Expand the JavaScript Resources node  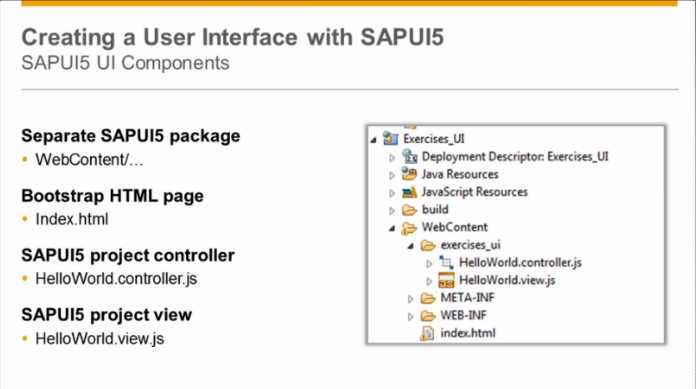click(x=392, y=193)
